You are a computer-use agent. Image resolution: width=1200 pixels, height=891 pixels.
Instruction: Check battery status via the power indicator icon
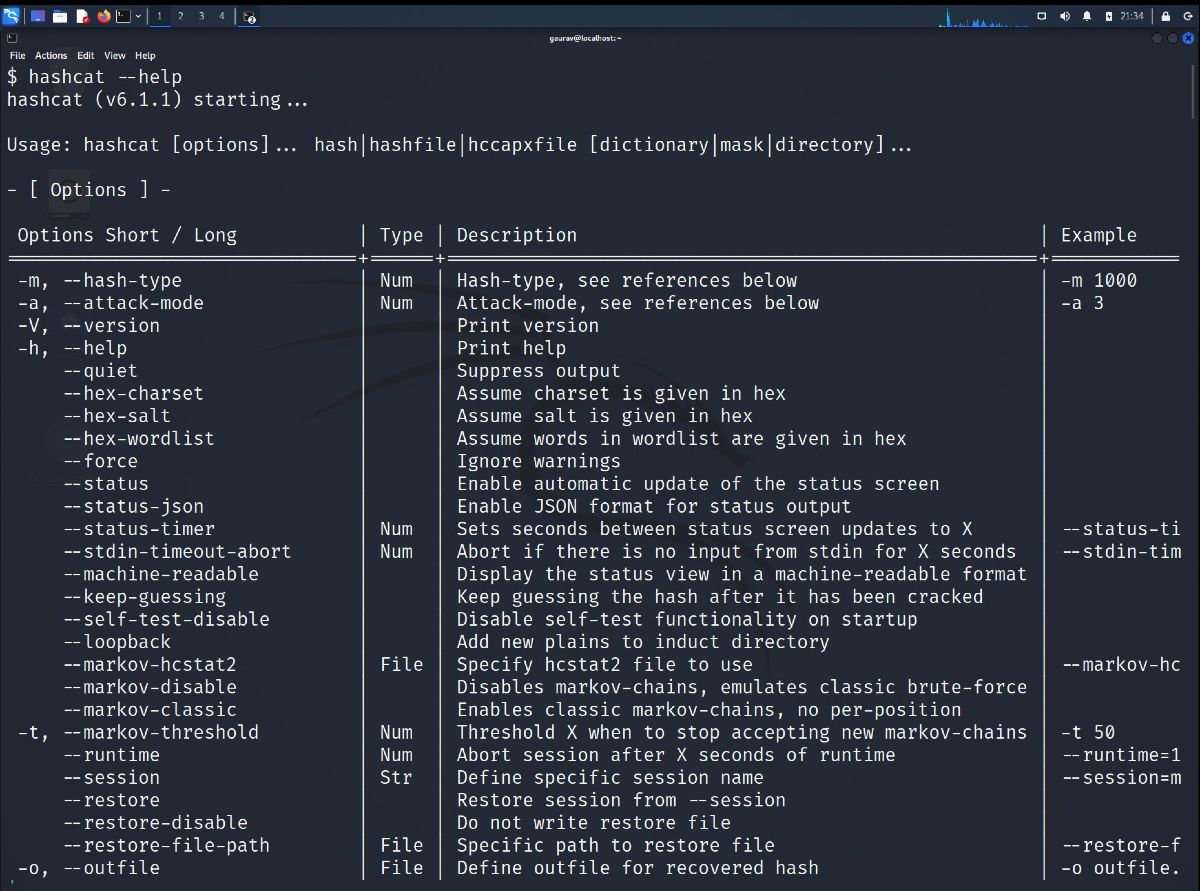point(1109,16)
